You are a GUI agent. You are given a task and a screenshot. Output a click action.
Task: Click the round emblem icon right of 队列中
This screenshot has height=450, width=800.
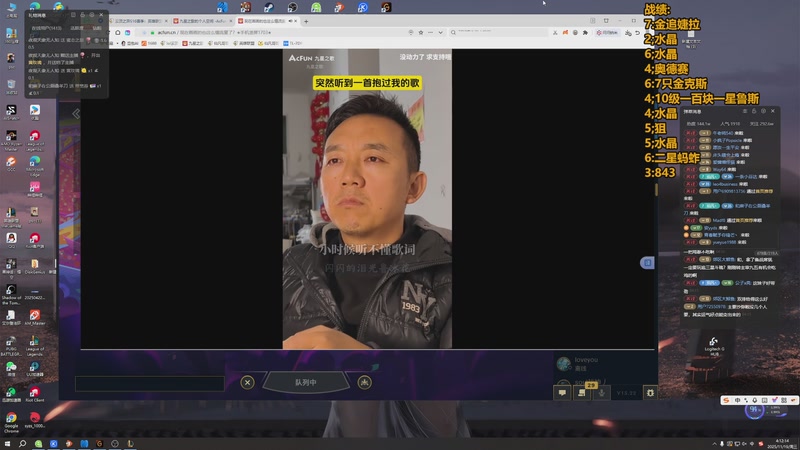tap(364, 382)
